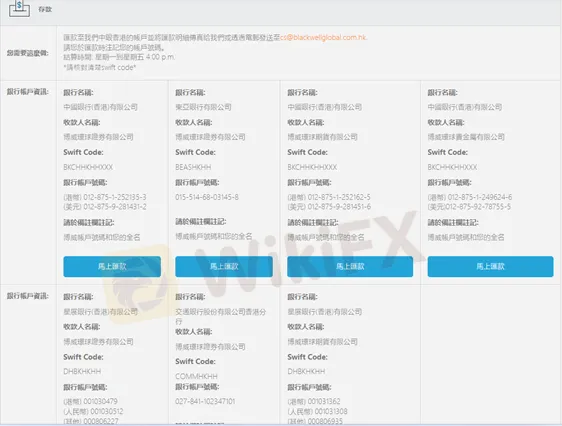Click 馬上匯款 button under account 012-875-1-249624-6
This screenshot has height=426, width=562.
(x=490, y=267)
